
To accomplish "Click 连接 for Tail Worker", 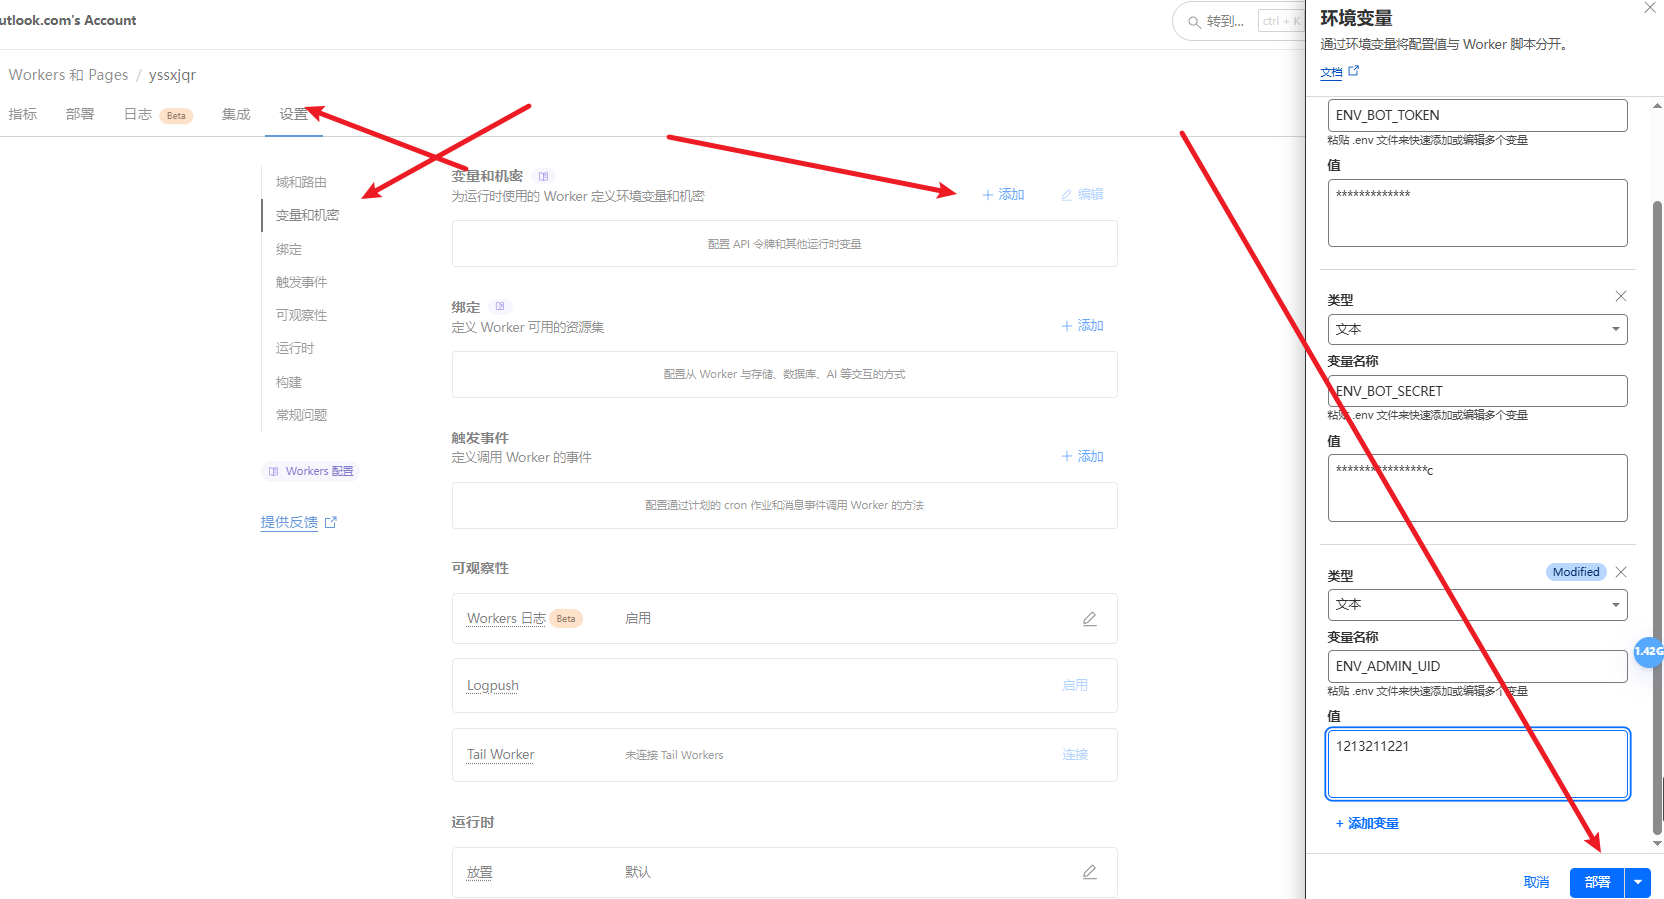I will point(1075,754).
